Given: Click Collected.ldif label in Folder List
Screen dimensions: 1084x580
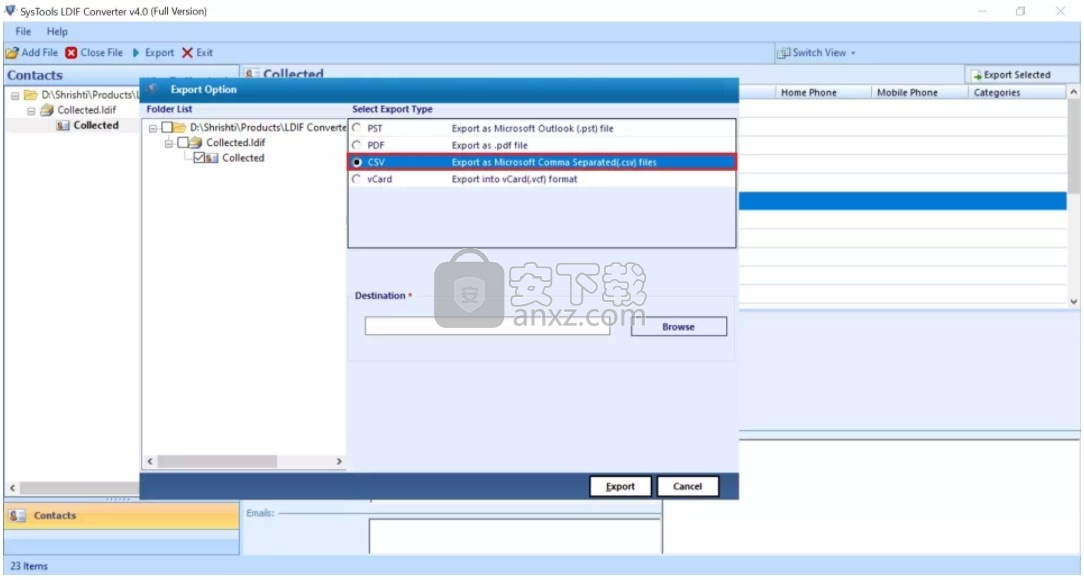Looking at the screenshot, I should click(x=235, y=143).
